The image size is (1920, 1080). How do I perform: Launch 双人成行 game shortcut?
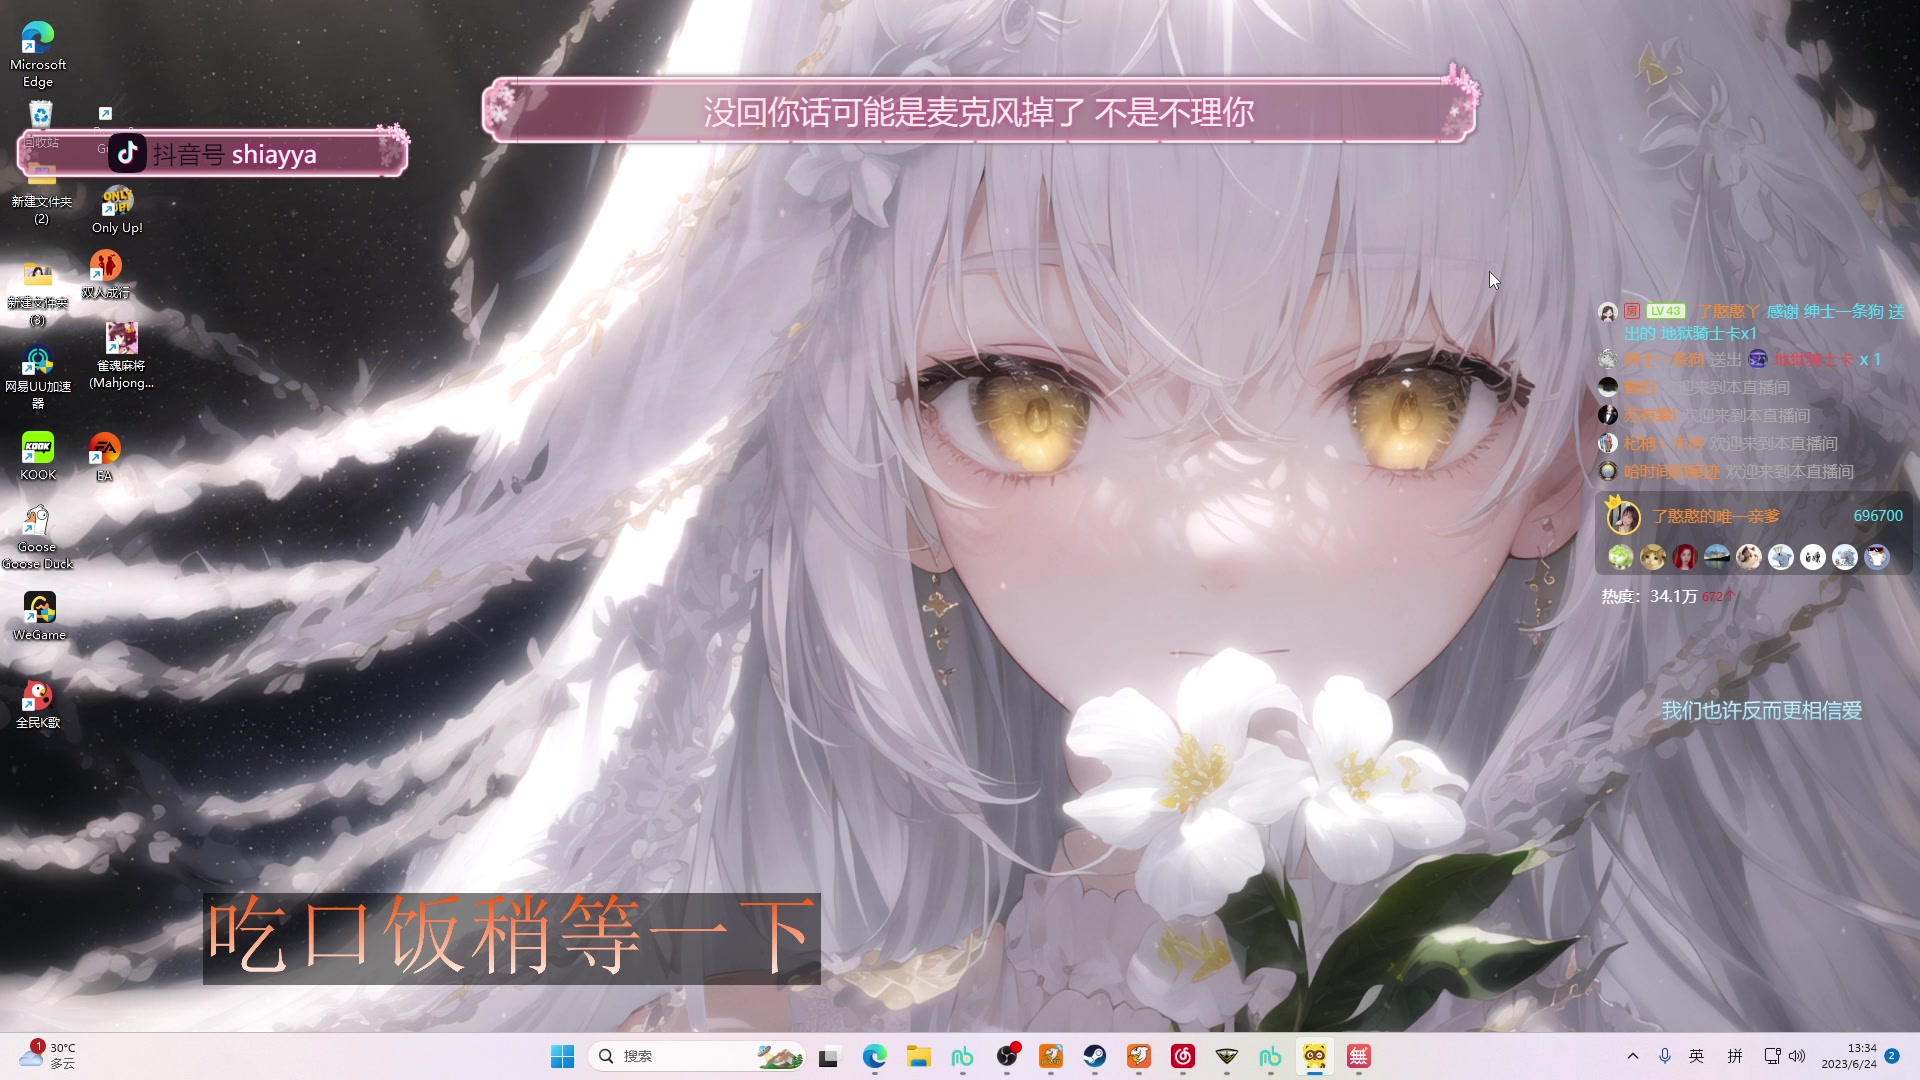pyautogui.click(x=105, y=274)
